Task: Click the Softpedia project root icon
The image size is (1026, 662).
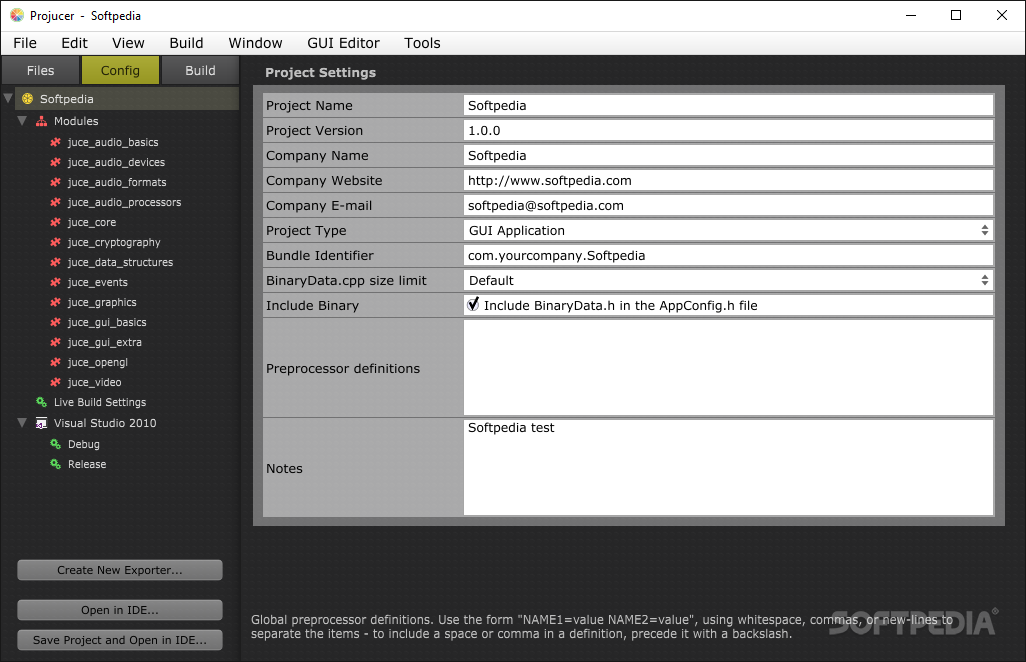Action: click(27, 99)
